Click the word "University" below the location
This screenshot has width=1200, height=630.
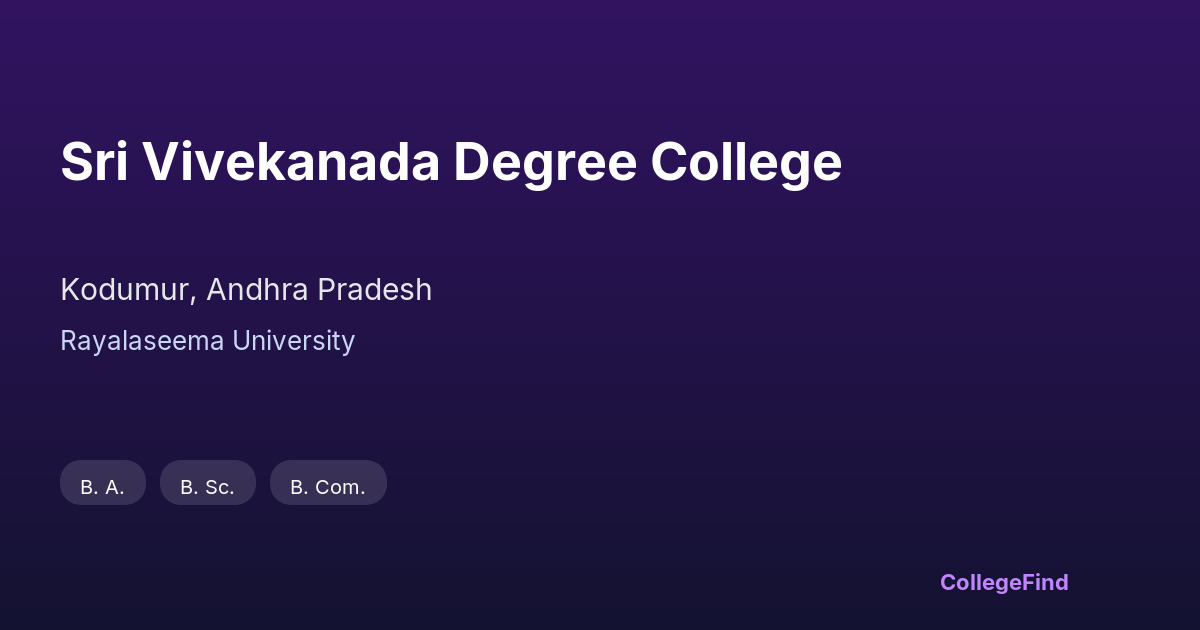pos(294,341)
